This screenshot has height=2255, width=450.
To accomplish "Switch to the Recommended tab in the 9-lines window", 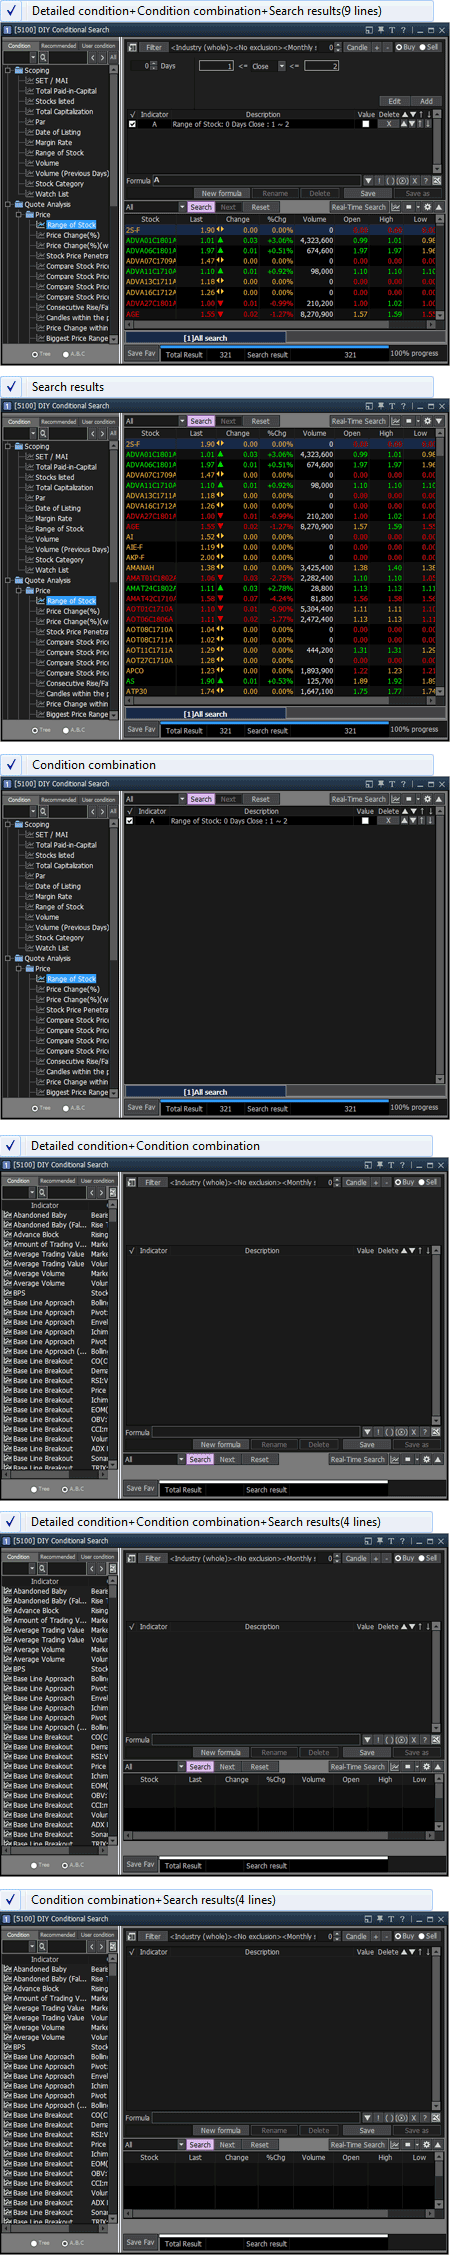I will coord(58,46).
